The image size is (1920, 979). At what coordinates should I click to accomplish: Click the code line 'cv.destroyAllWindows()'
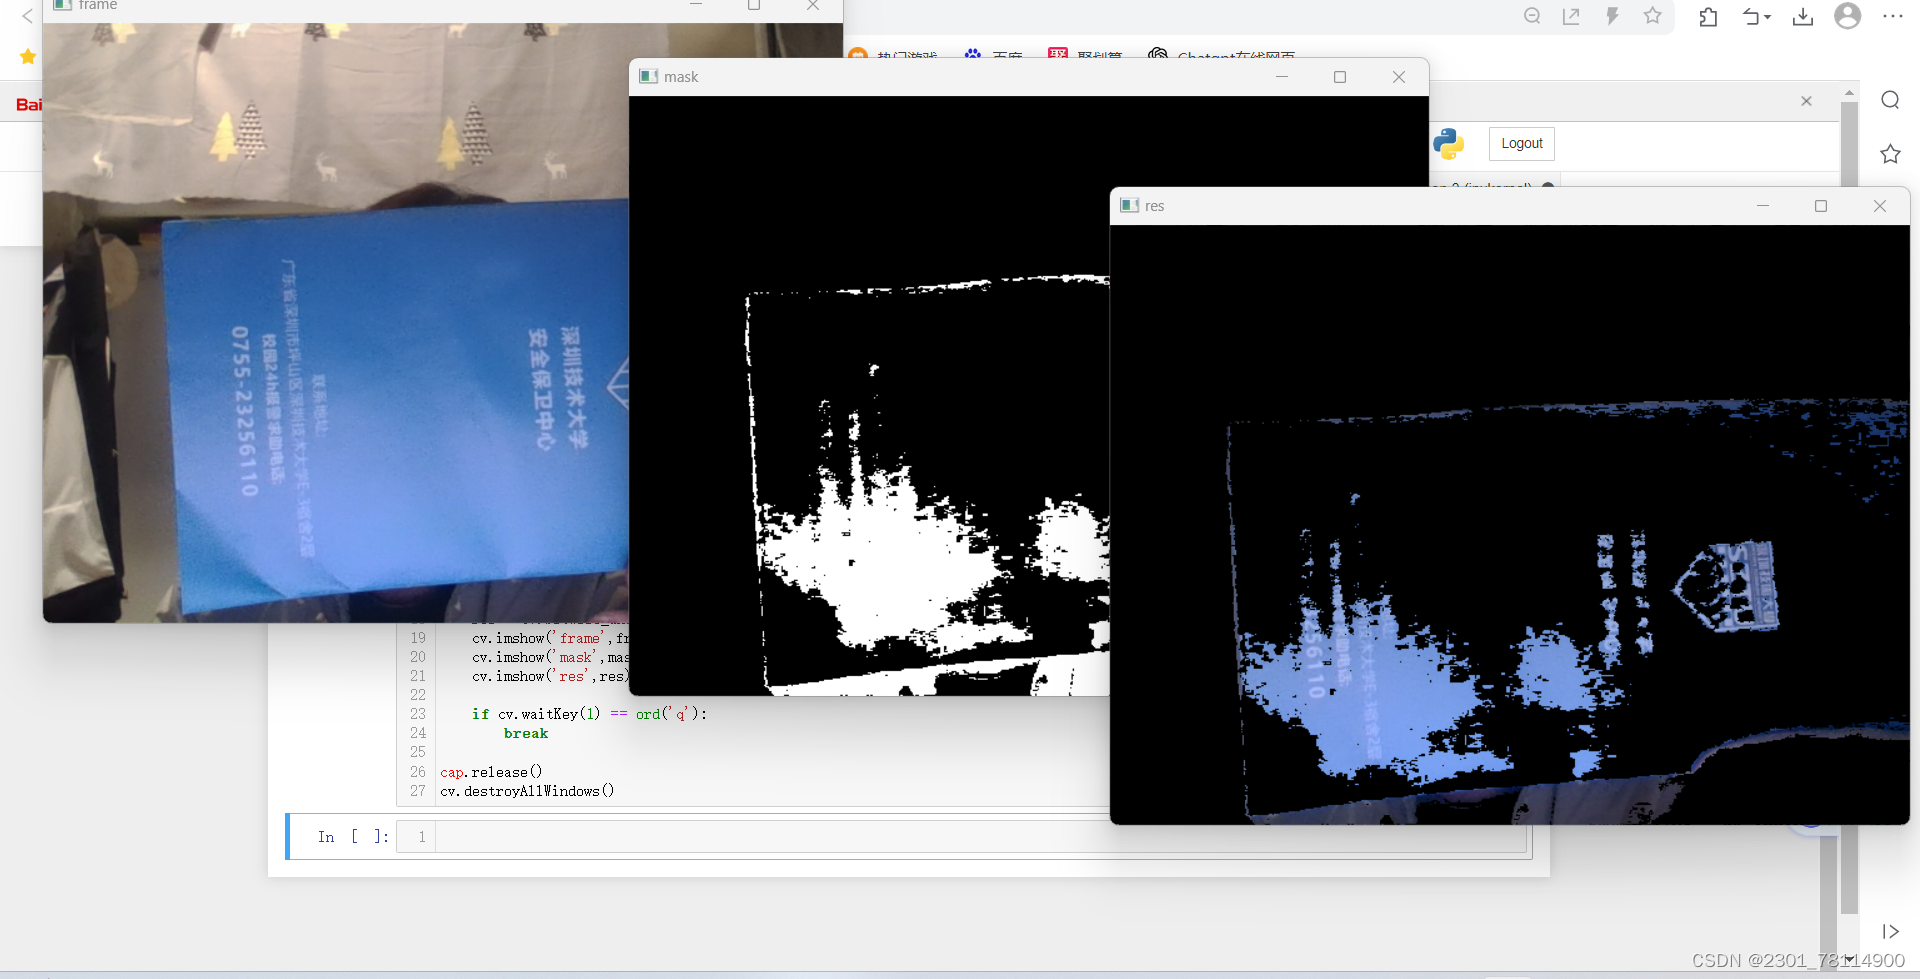[527, 791]
